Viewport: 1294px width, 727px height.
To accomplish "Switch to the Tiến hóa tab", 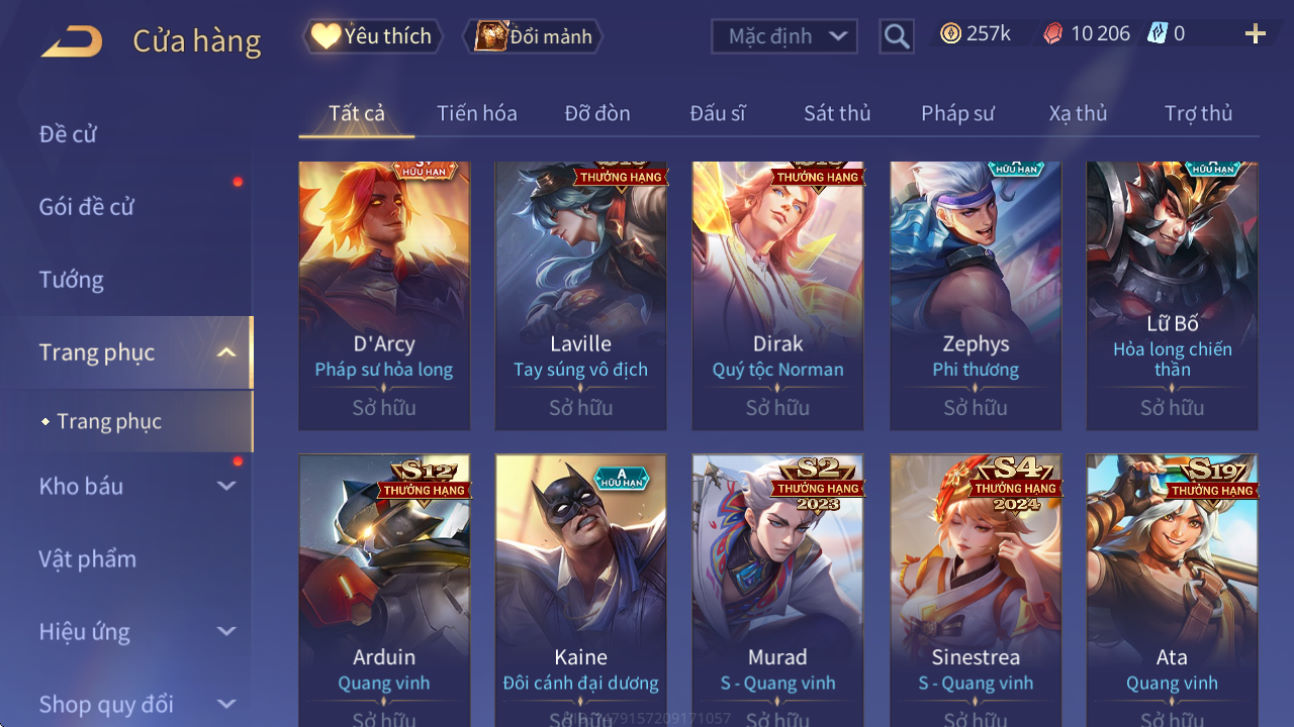I will 477,113.
